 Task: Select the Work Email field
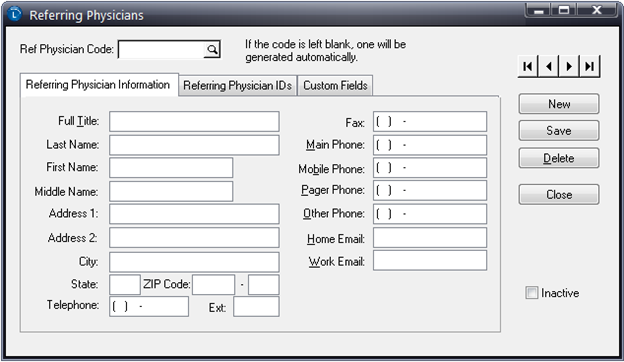pos(430,261)
